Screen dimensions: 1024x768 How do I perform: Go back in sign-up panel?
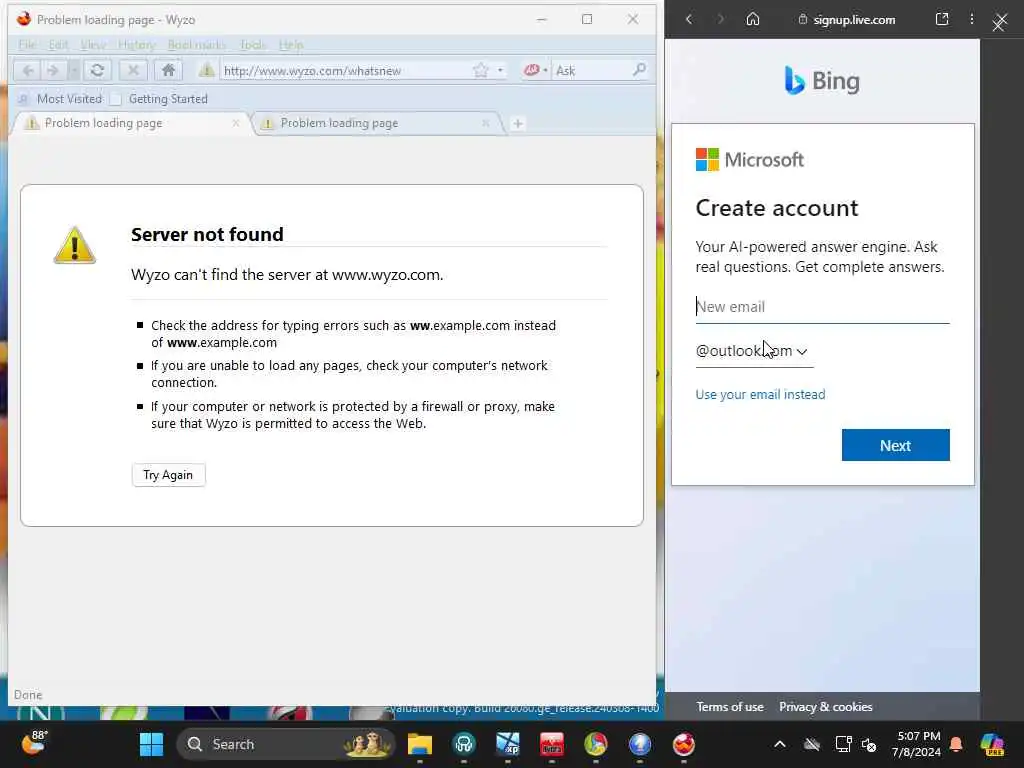(689, 20)
